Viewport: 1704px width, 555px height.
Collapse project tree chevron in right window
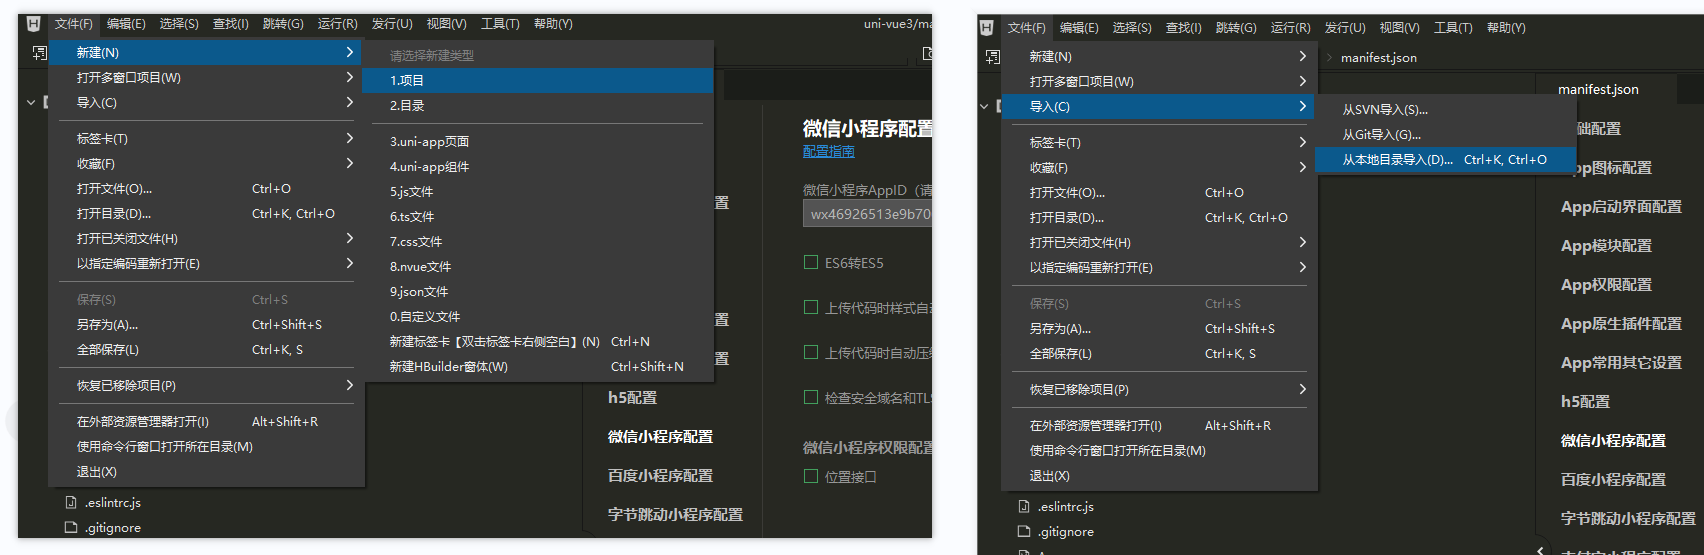[x=984, y=106]
